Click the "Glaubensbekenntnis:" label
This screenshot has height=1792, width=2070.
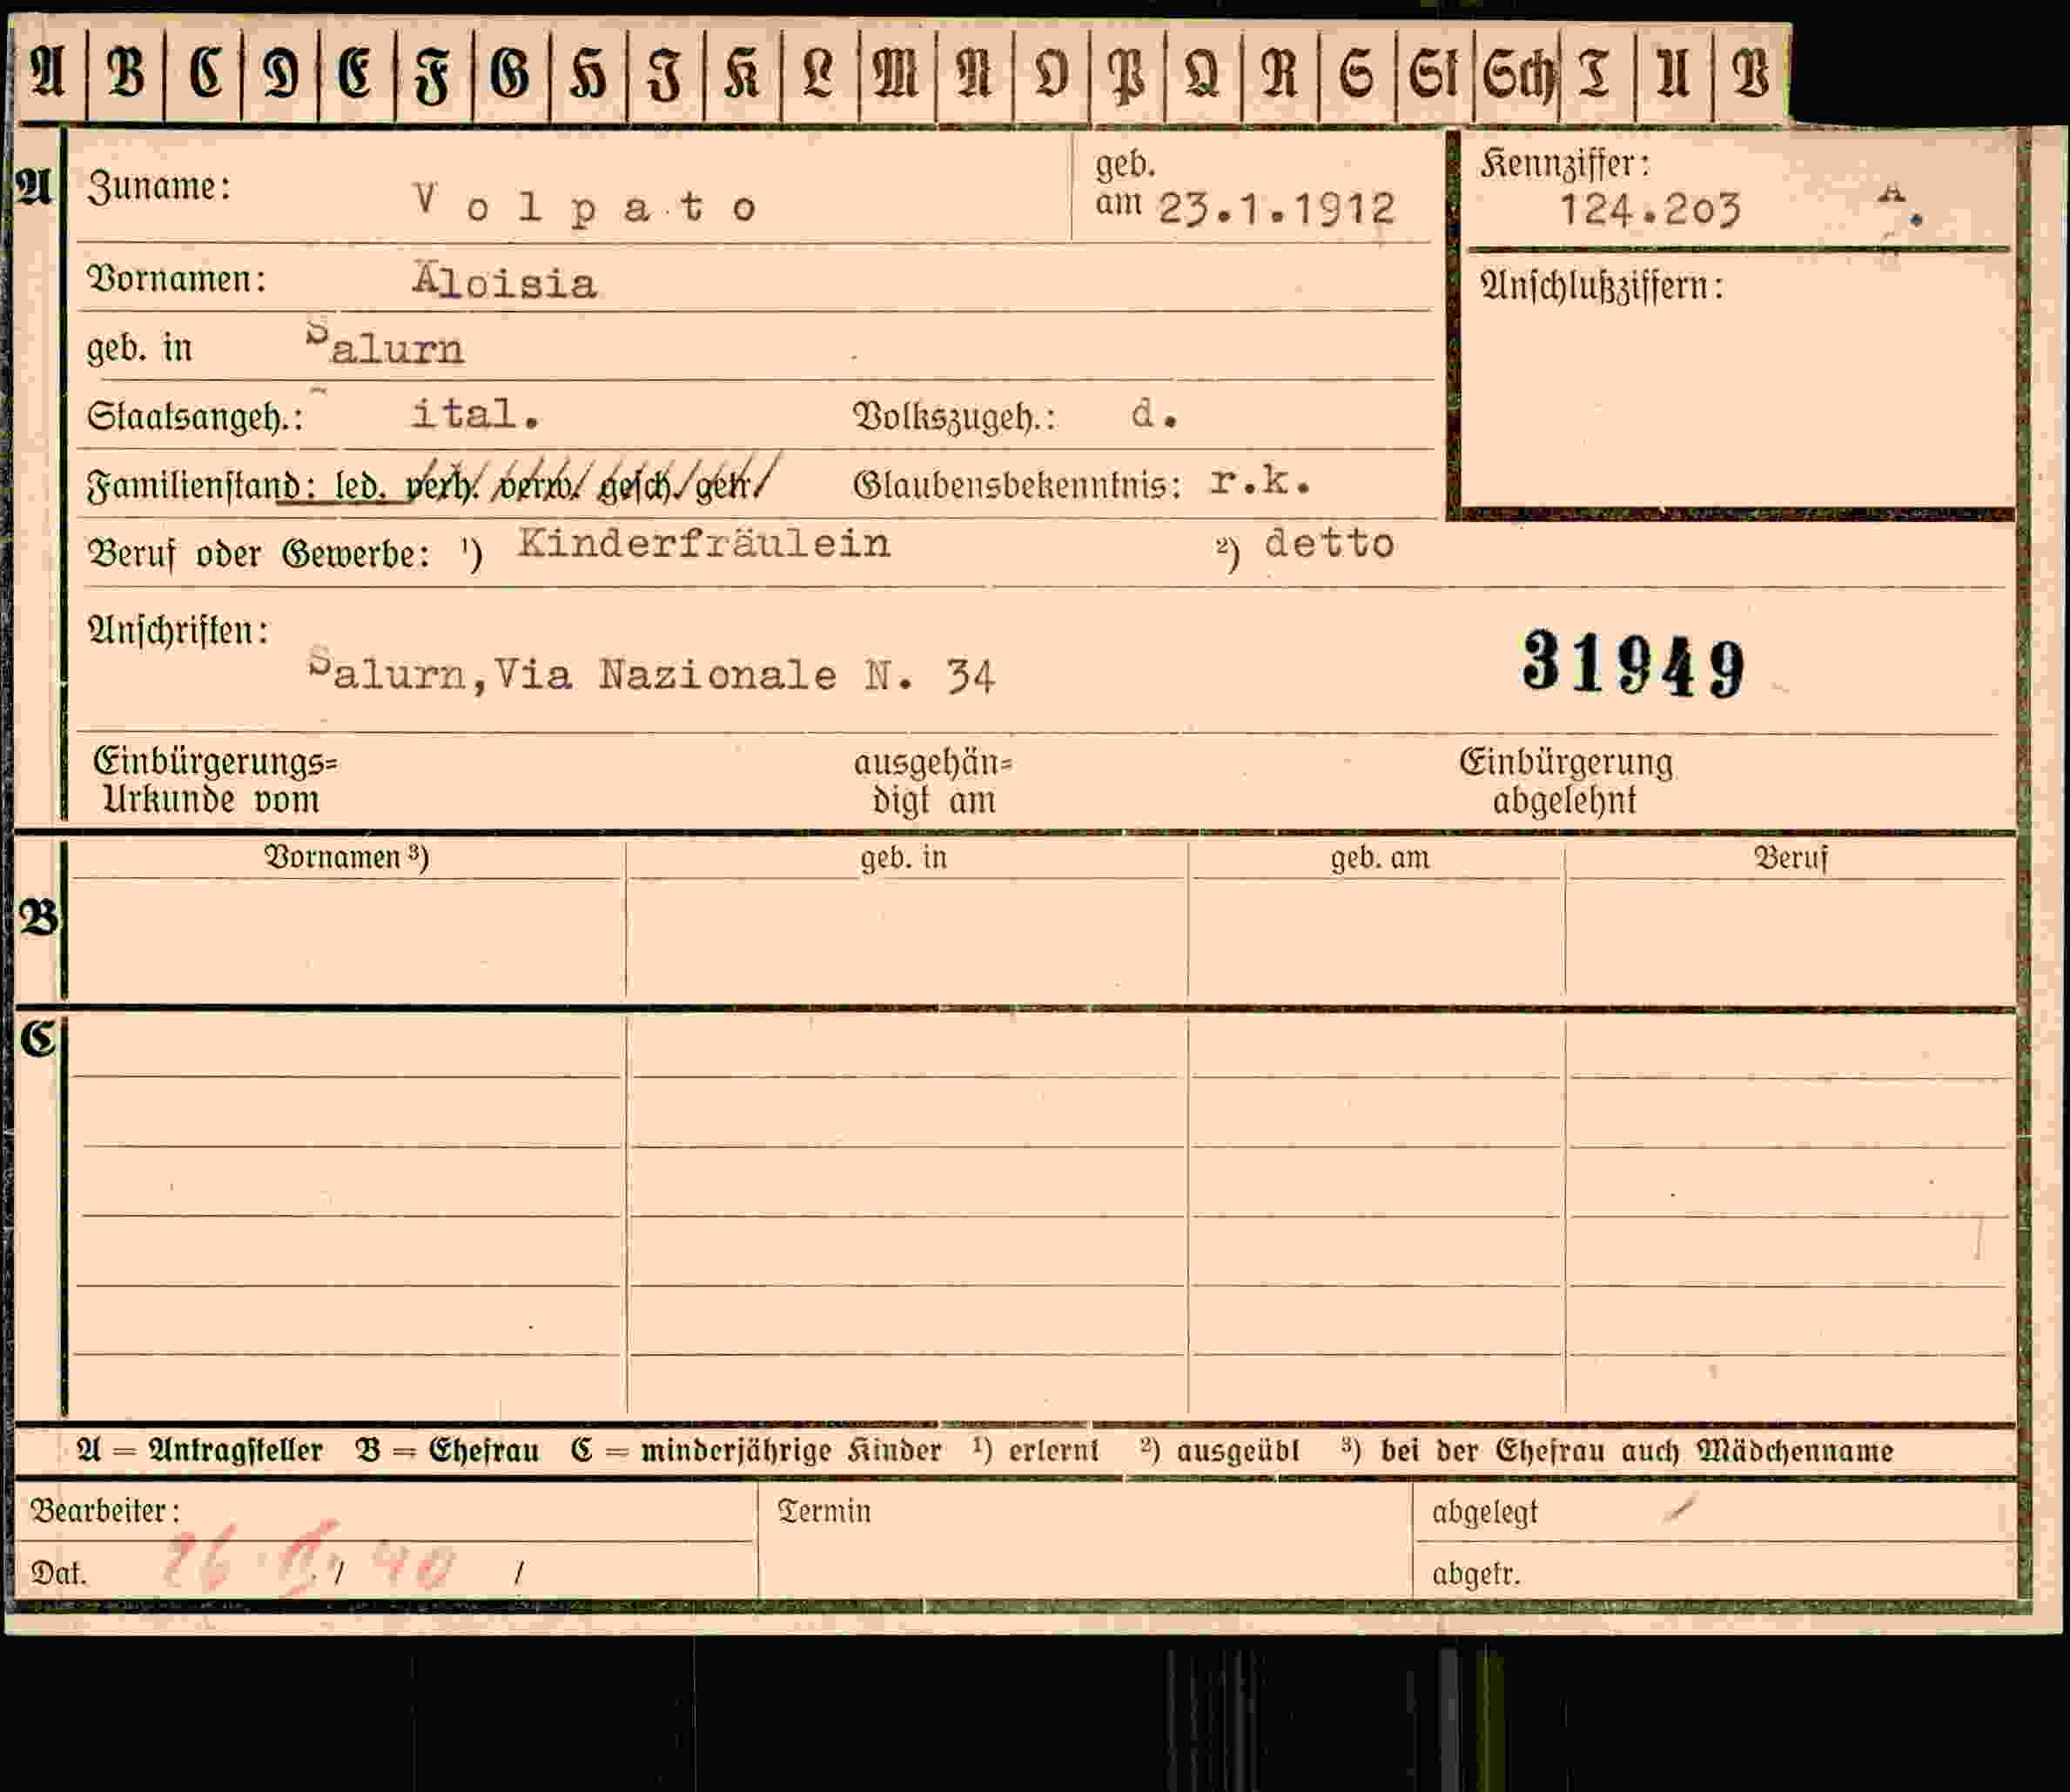(x=1017, y=485)
